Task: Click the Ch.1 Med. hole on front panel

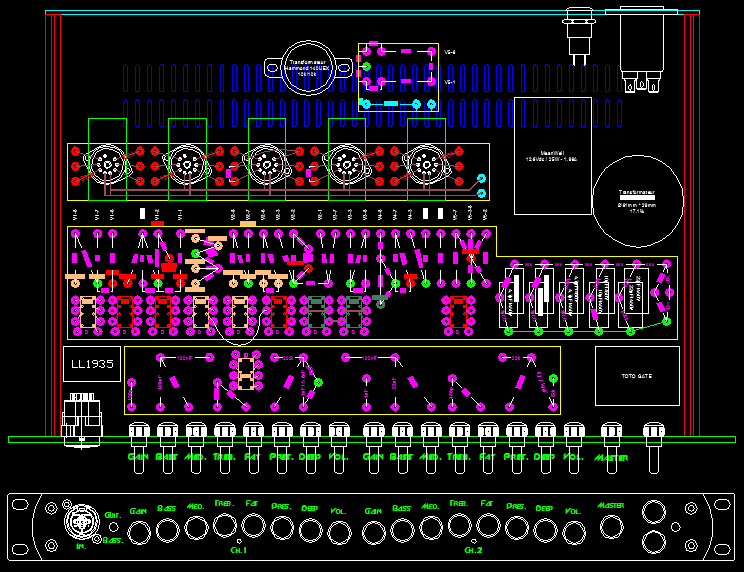Action: (196, 528)
